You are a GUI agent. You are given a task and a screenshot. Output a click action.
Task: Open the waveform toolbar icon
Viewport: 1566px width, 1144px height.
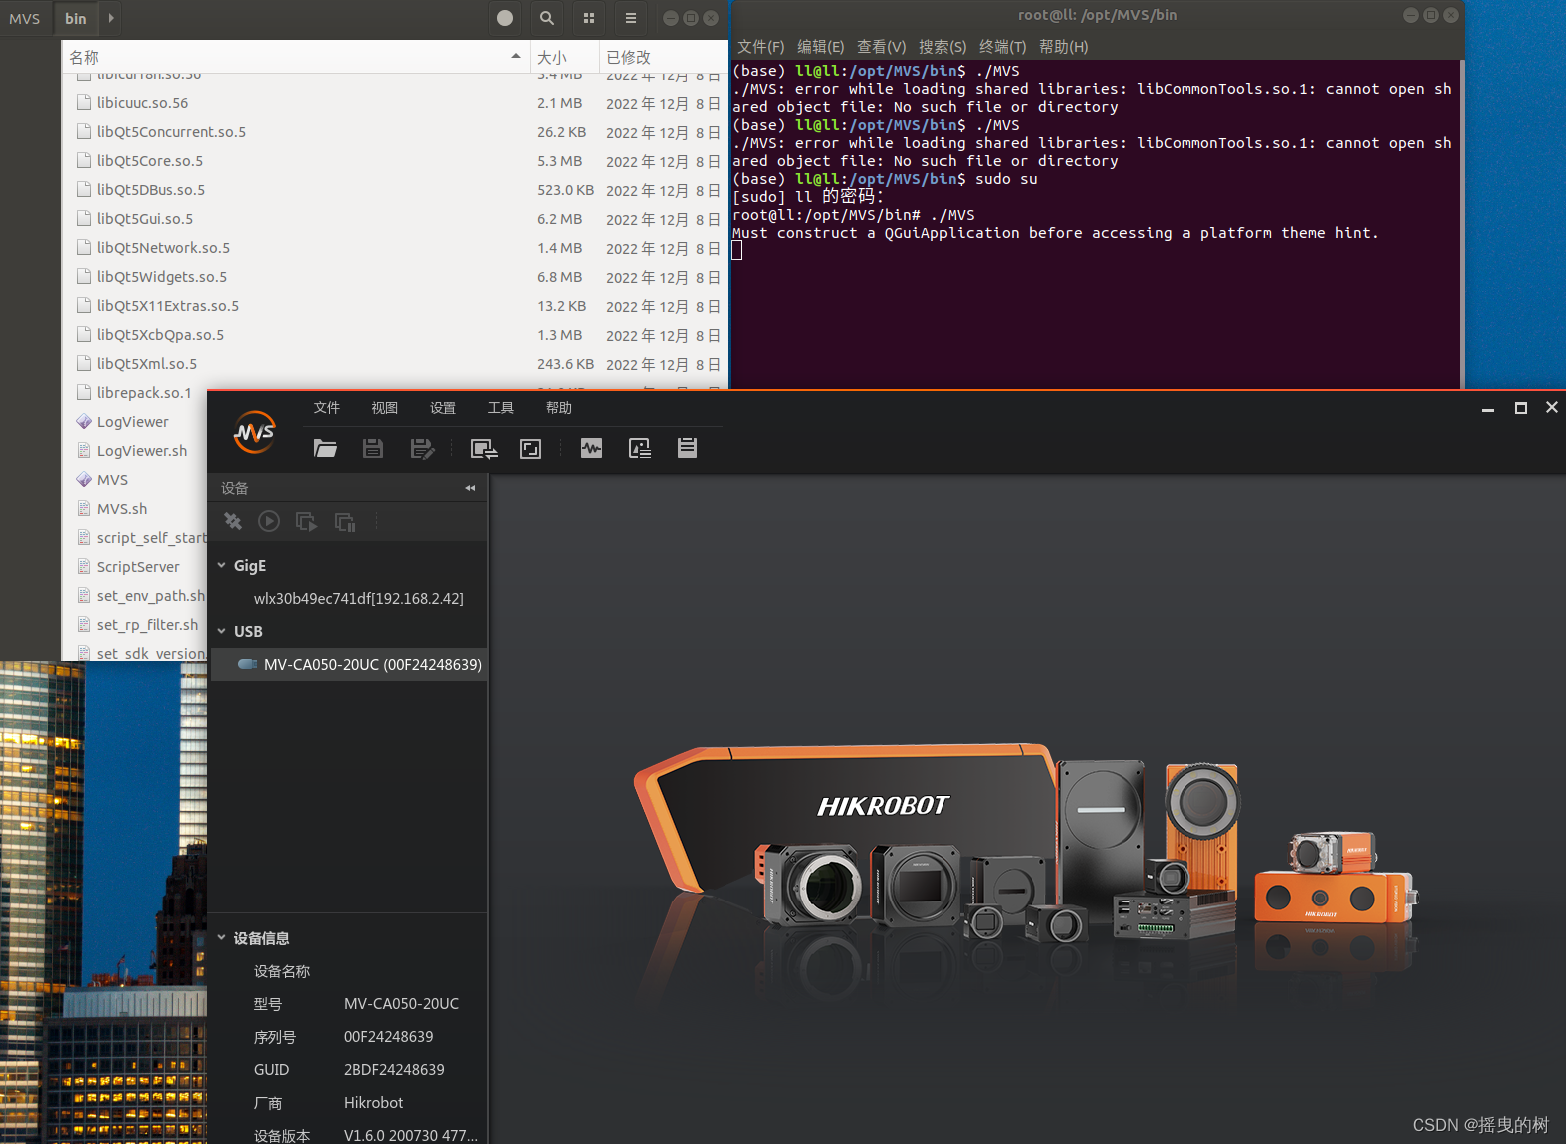click(592, 448)
